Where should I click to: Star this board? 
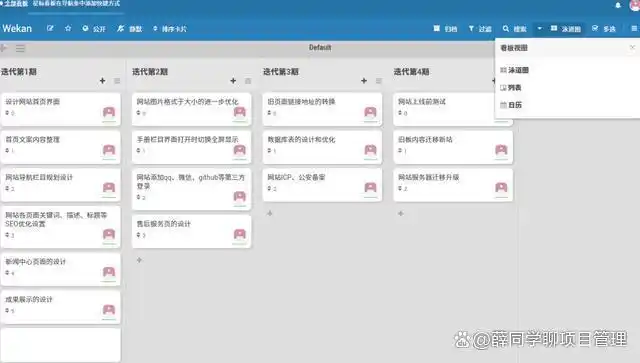click(68, 29)
